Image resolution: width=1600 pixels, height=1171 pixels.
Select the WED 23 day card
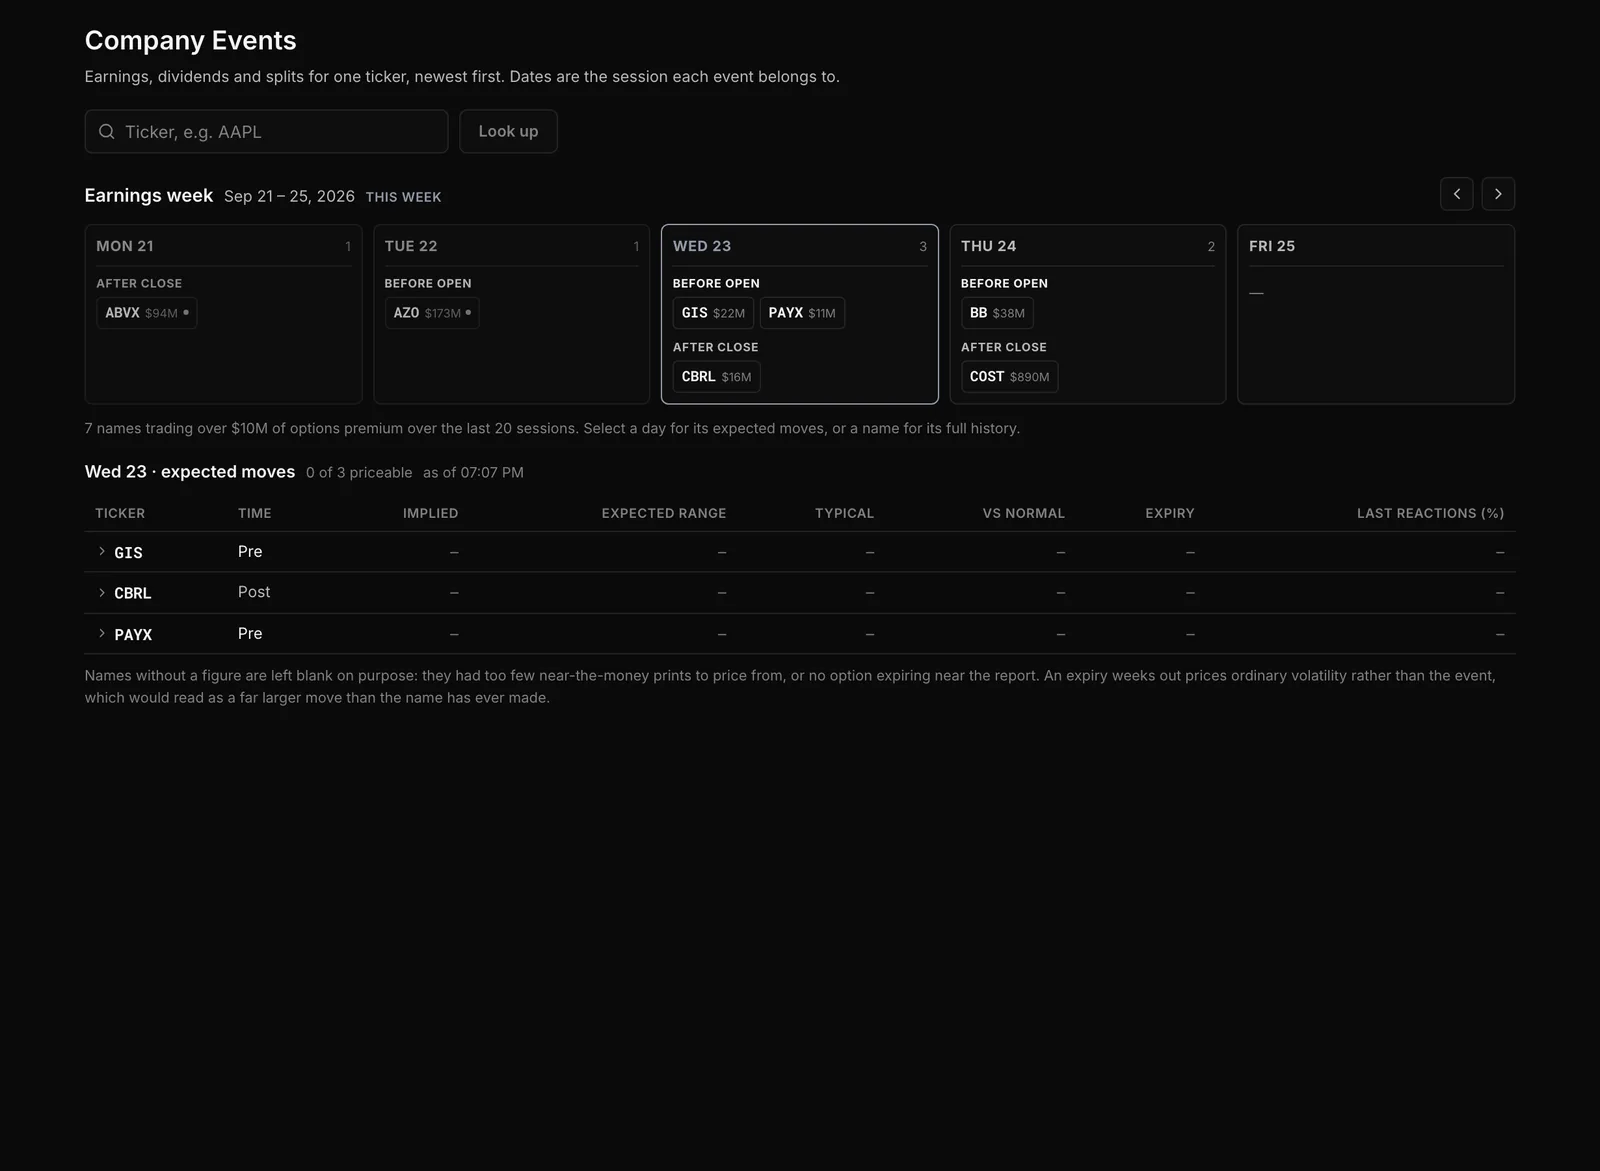click(800, 314)
